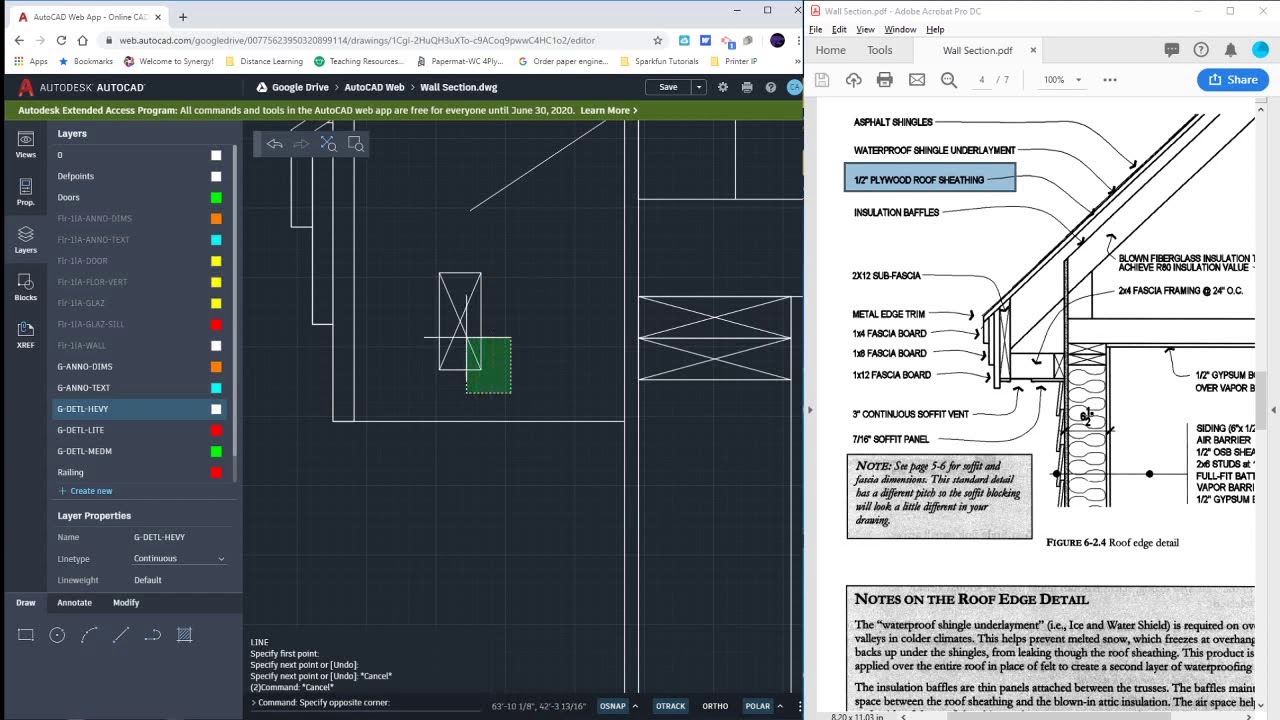The image size is (1280, 720).
Task: Toggle OTRACK in status bar
Action: 670,706
